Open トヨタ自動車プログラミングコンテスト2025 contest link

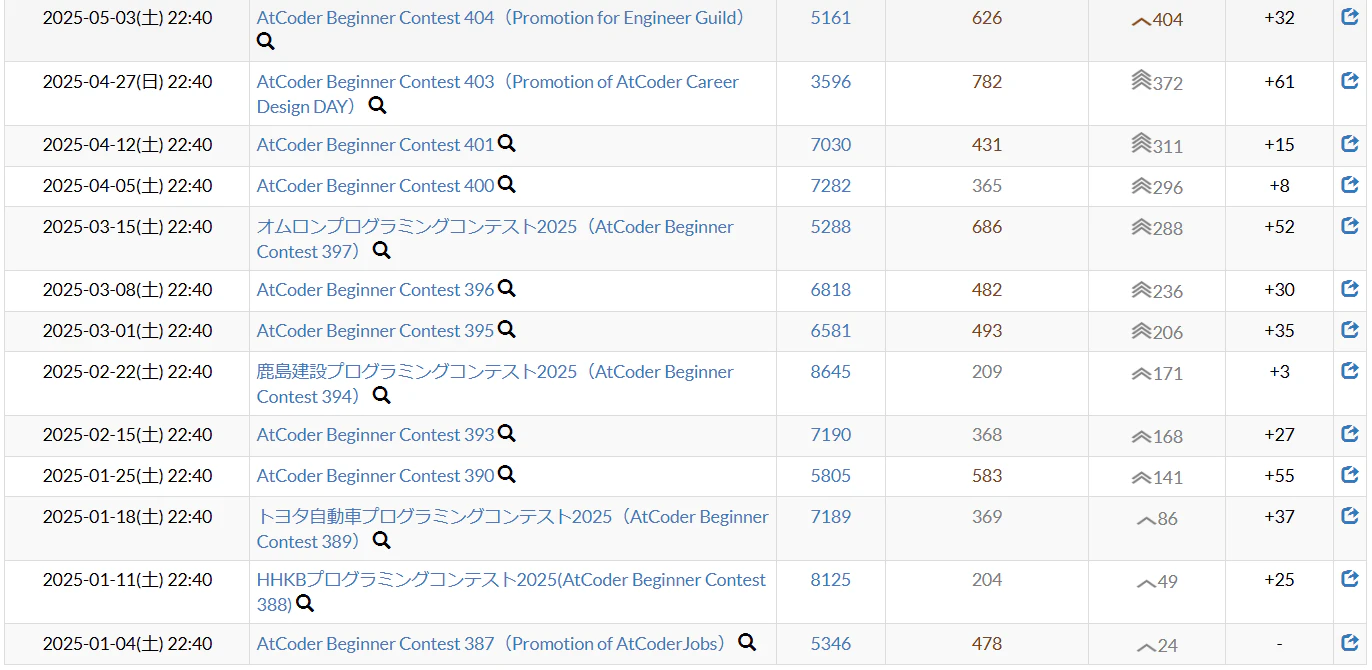[x=513, y=529]
